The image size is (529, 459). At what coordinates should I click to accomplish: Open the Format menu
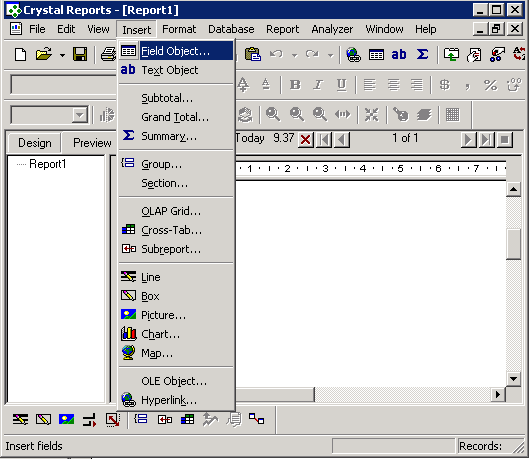coord(179,29)
